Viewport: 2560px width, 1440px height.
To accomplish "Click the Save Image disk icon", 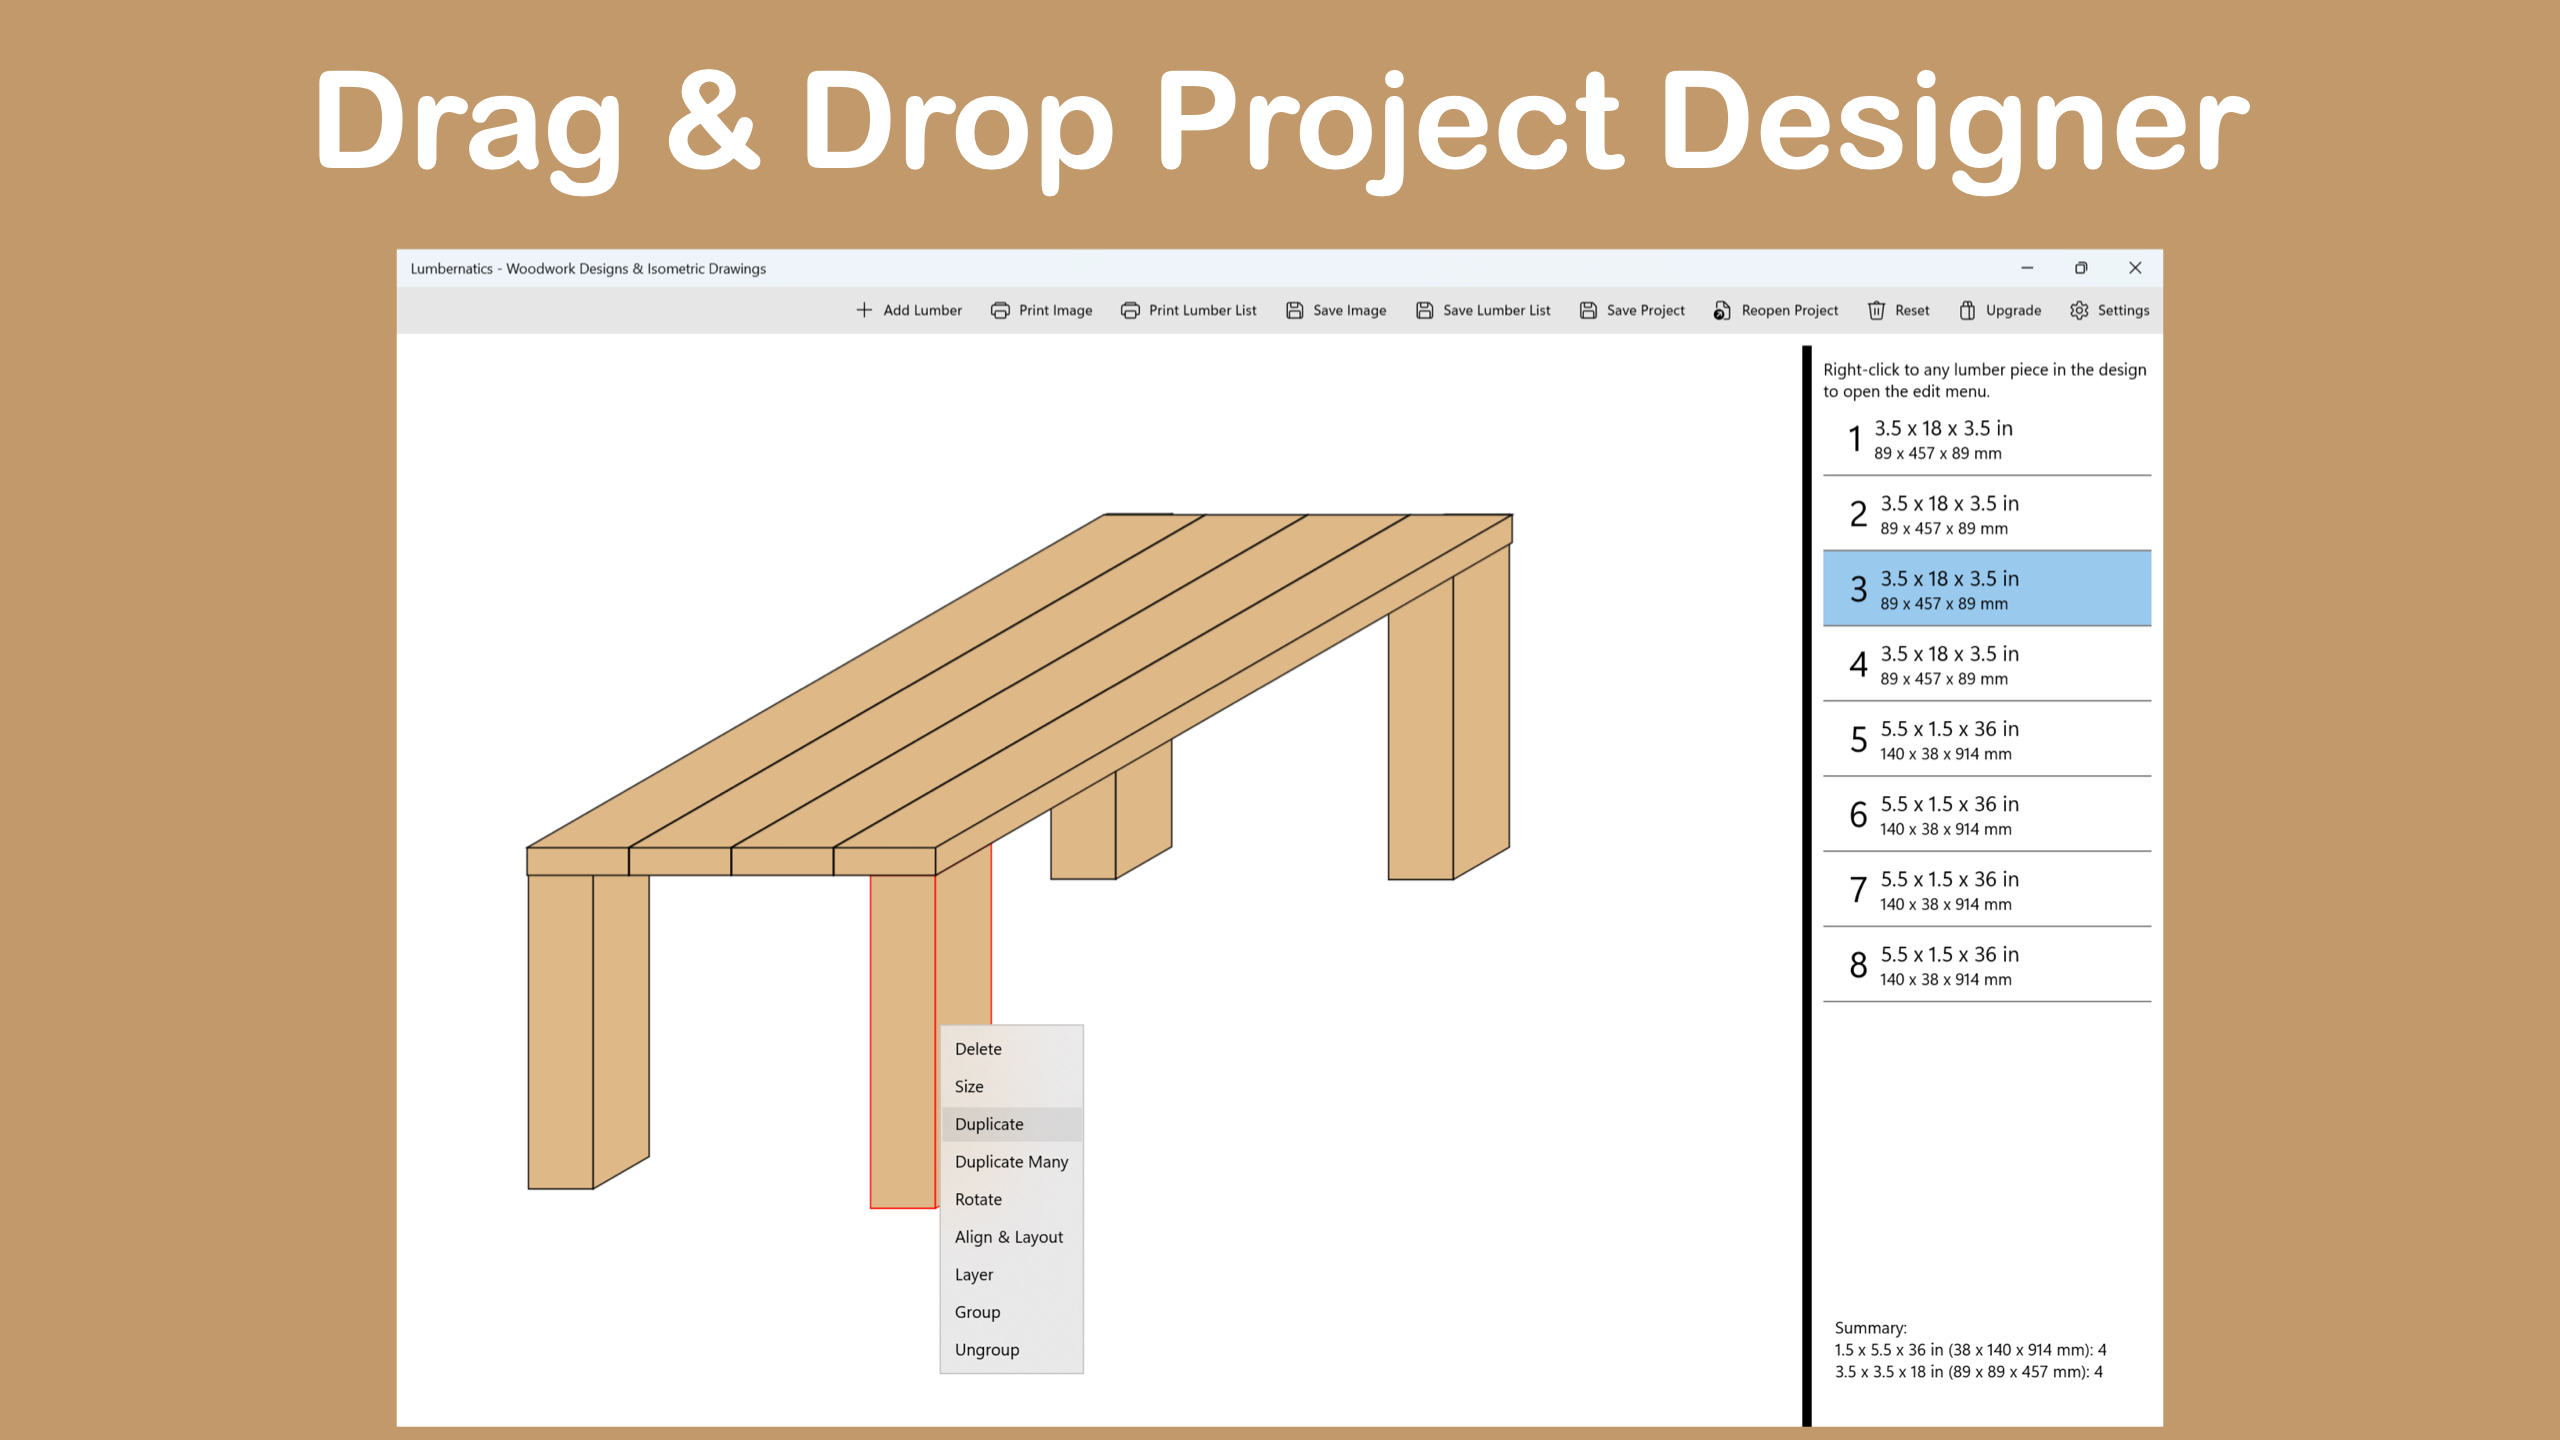I will coord(1294,310).
